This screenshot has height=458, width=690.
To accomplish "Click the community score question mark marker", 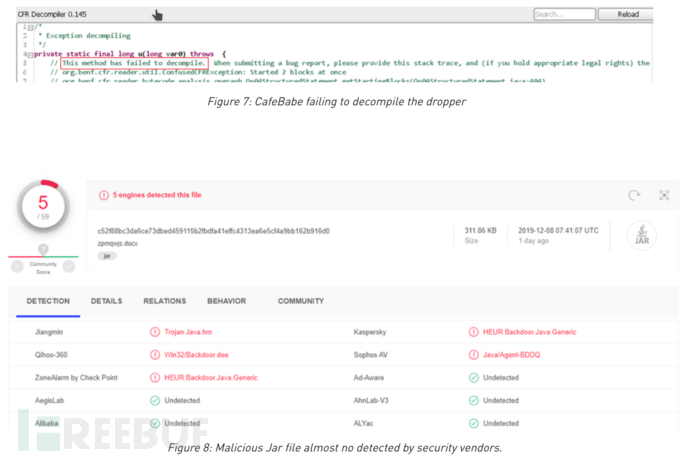I will (x=43, y=249).
